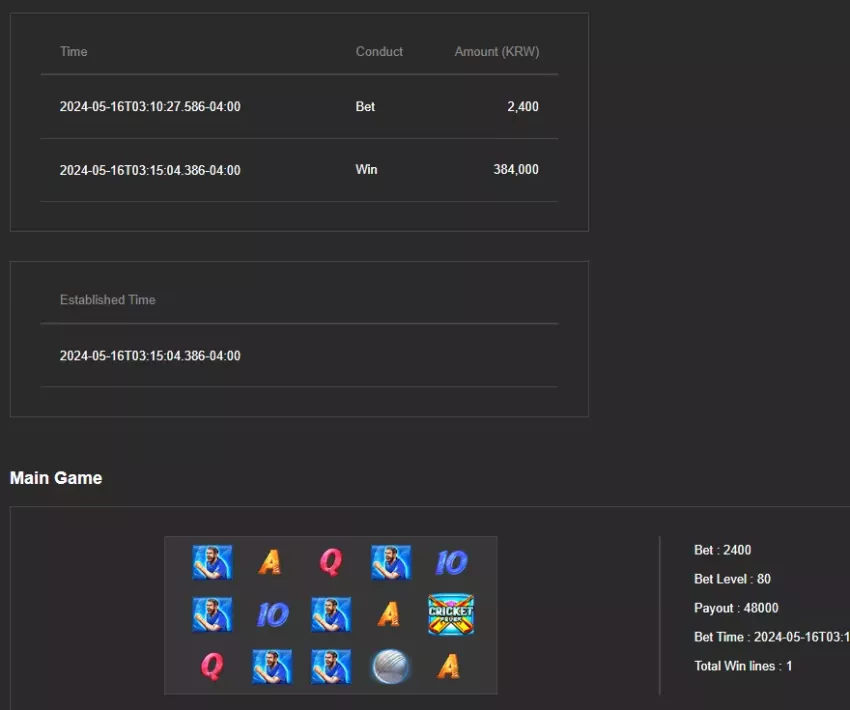
Task: Click the orange A in the top row
Action: click(269, 562)
